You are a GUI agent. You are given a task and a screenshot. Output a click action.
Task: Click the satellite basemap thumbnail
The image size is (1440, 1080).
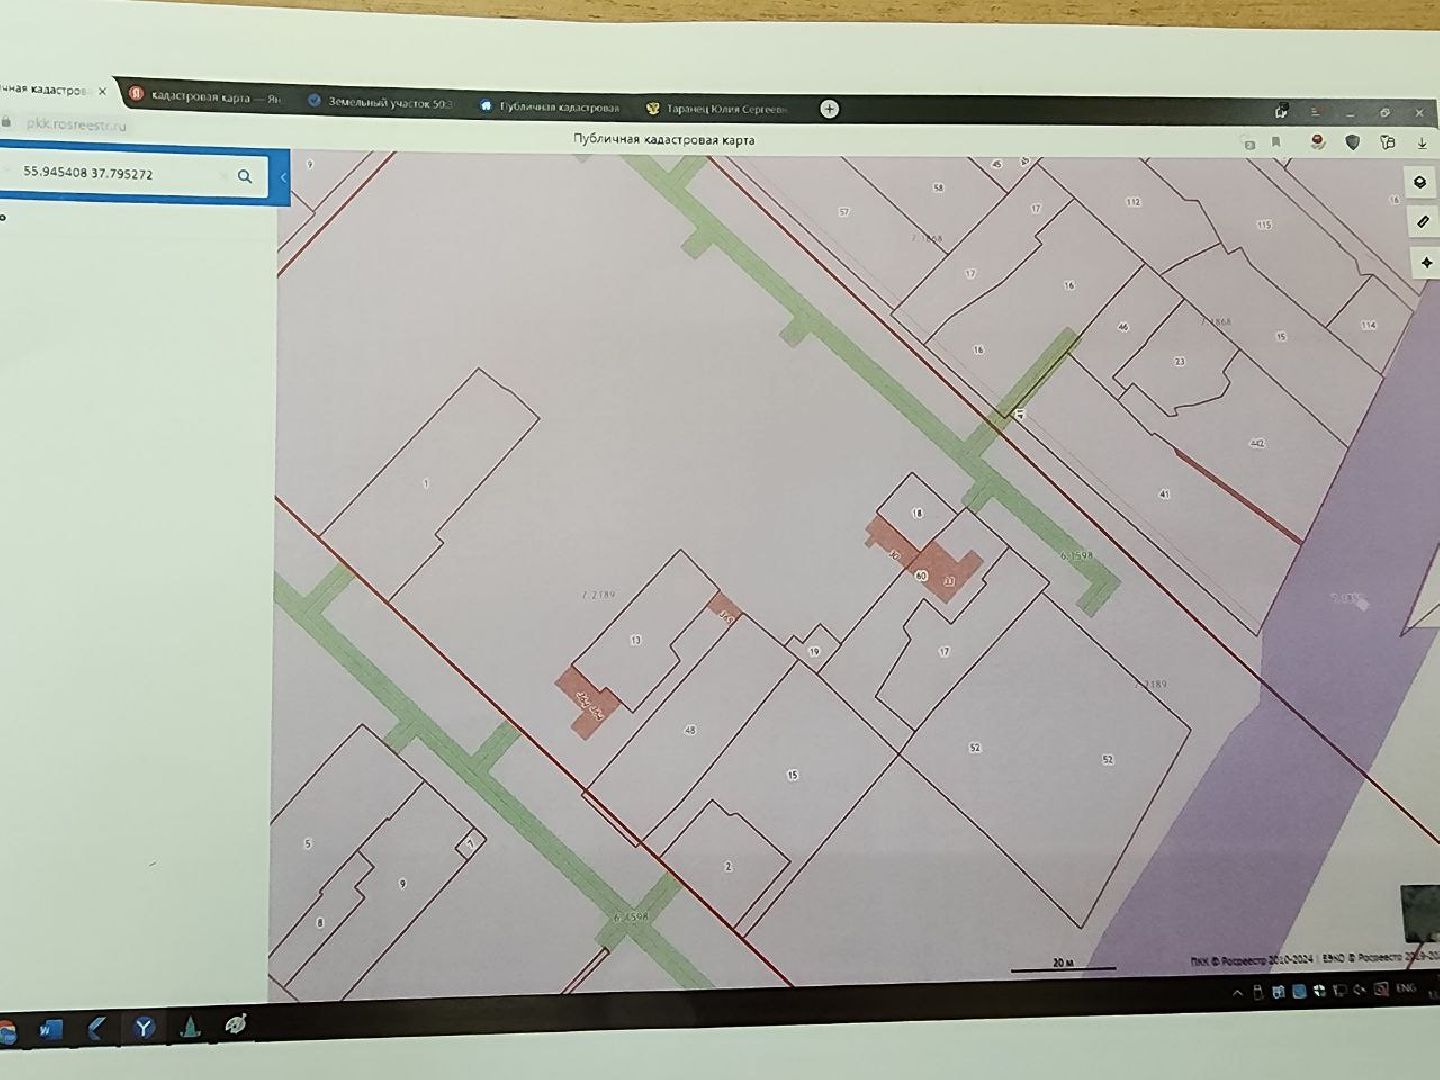(1420, 912)
